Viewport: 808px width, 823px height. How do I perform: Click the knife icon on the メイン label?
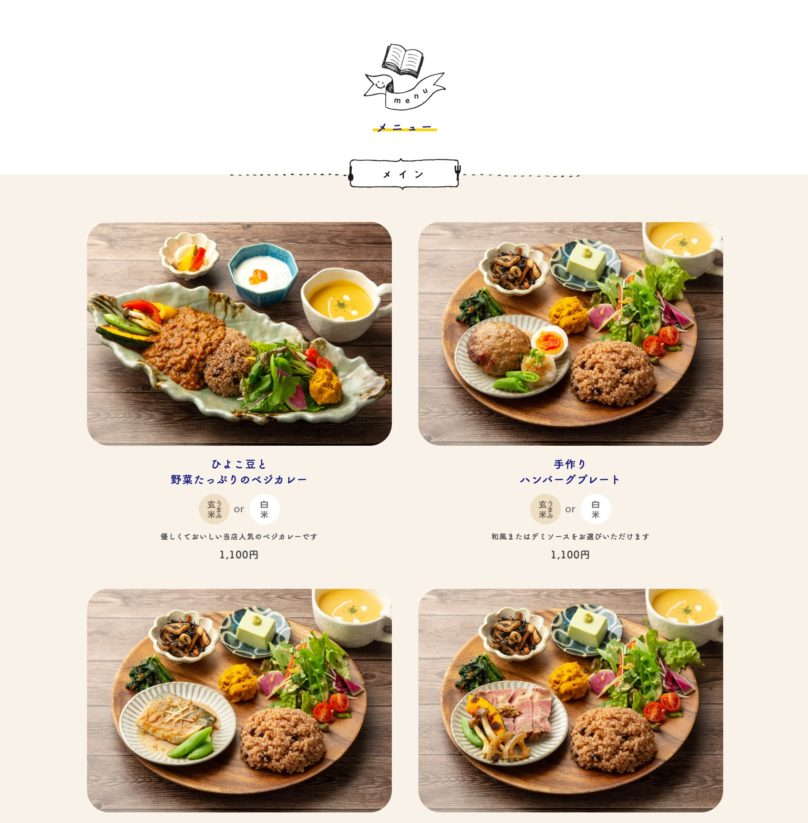[351, 175]
